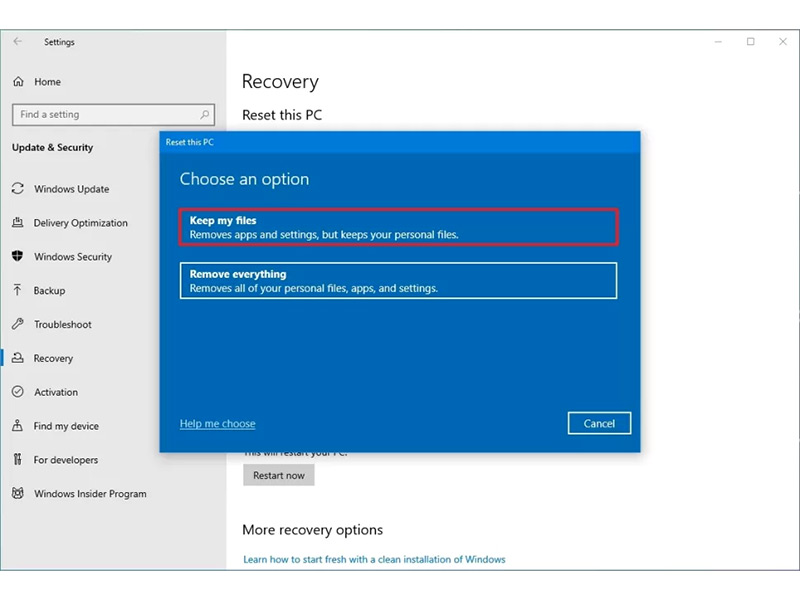Maximize the Settings window
Viewport: 800px width, 600px height.
tap(751, 42)
